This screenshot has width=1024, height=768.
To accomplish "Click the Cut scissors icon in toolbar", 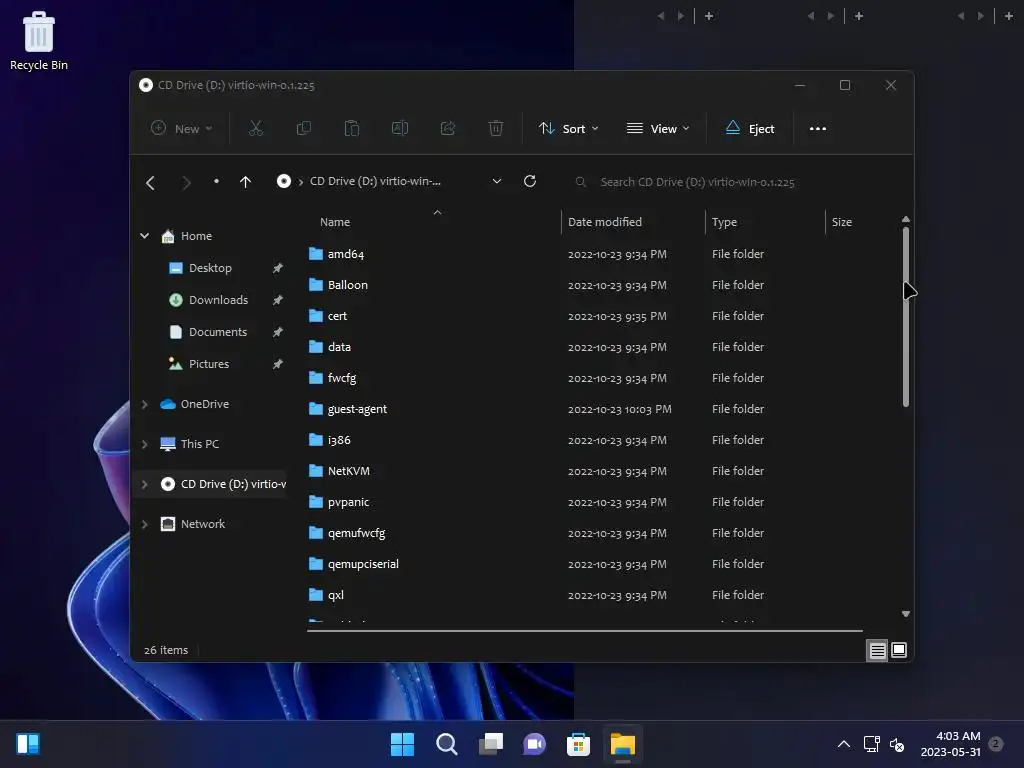I will [x=256, y=129].
